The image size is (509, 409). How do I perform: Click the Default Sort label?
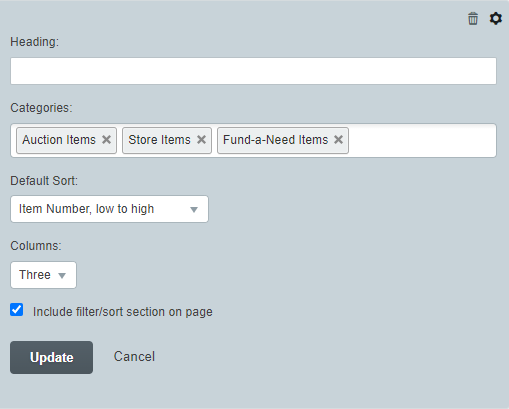click(x=44, y=181)
